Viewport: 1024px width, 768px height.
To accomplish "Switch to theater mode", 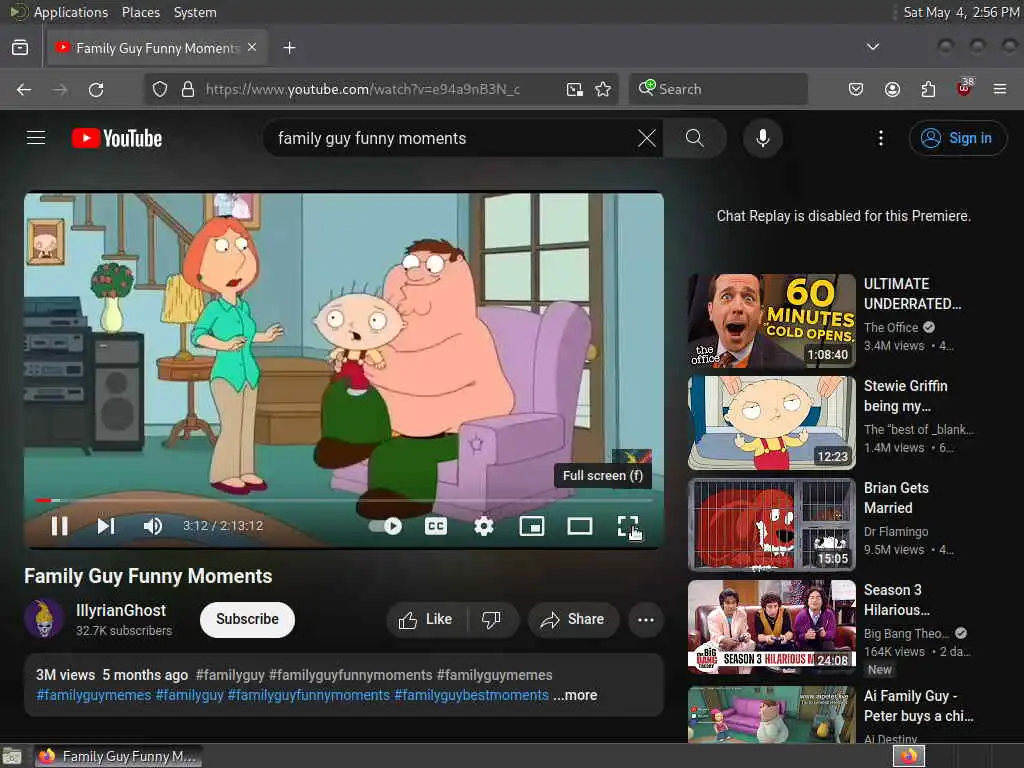I will [579, 526].
